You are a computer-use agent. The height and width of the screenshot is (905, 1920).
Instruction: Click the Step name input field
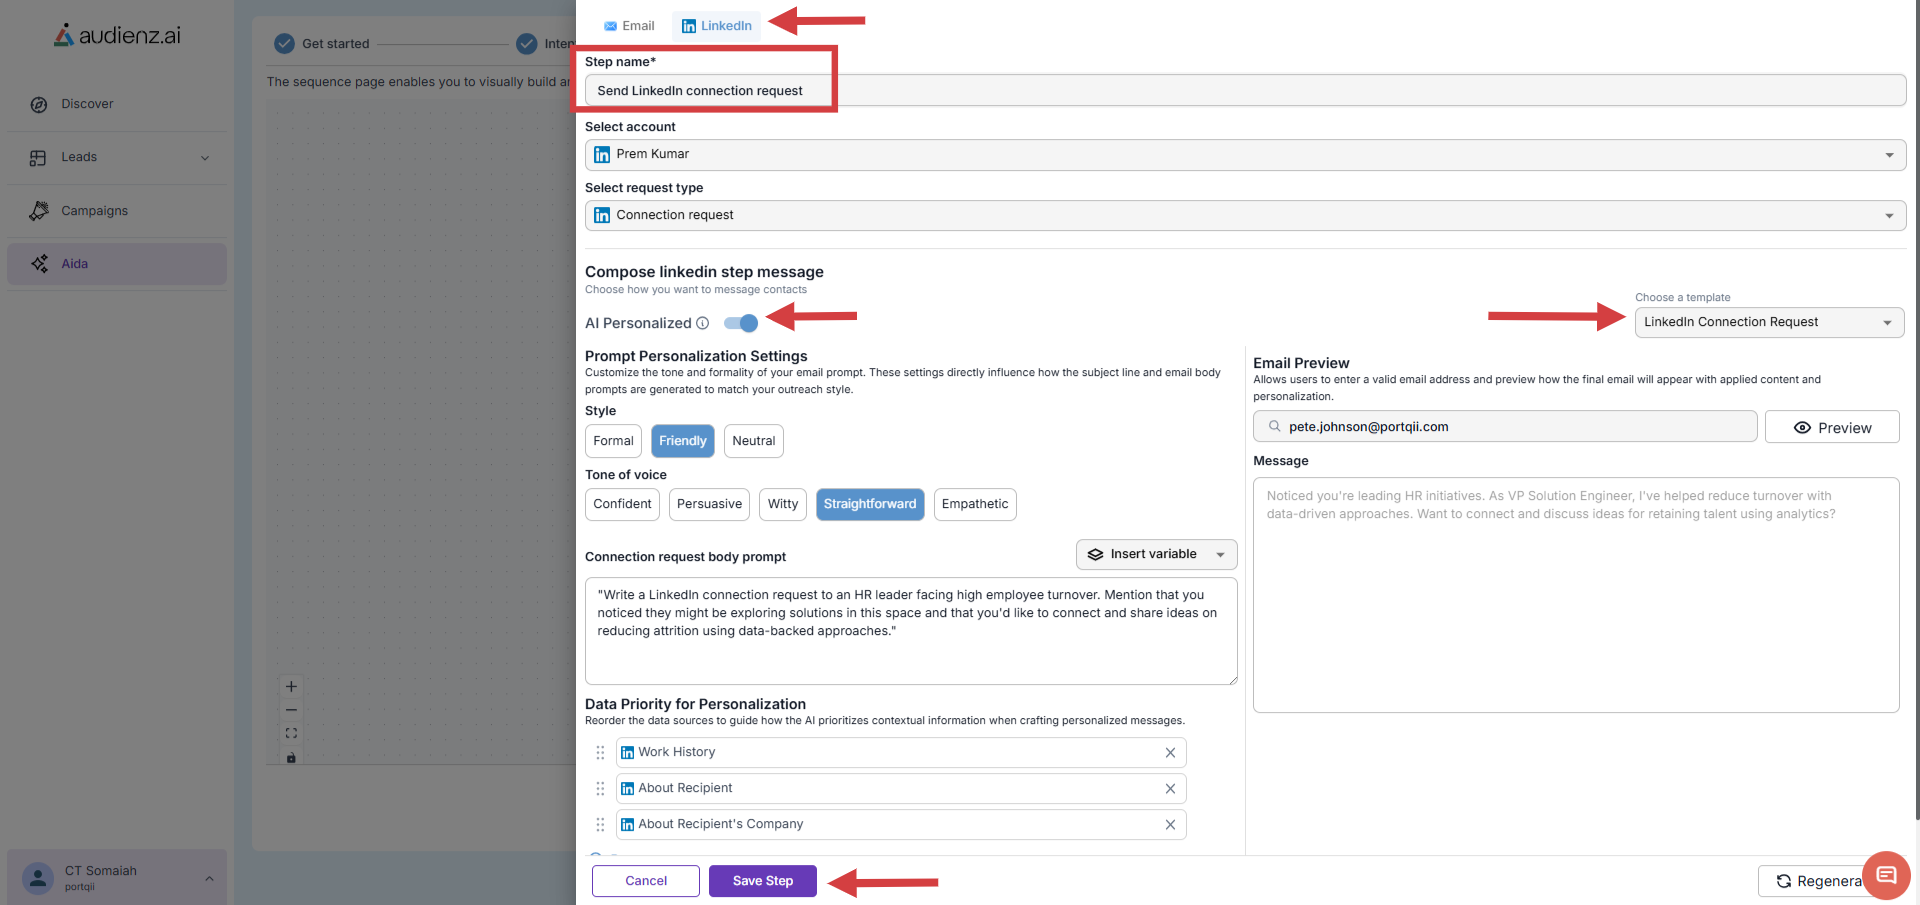pyautogui.click(x=1245, y=91)
